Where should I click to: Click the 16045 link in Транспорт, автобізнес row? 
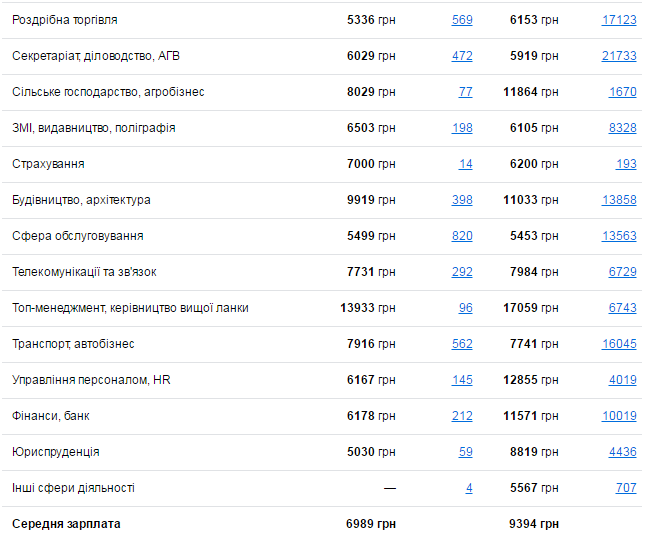point(619,344)
